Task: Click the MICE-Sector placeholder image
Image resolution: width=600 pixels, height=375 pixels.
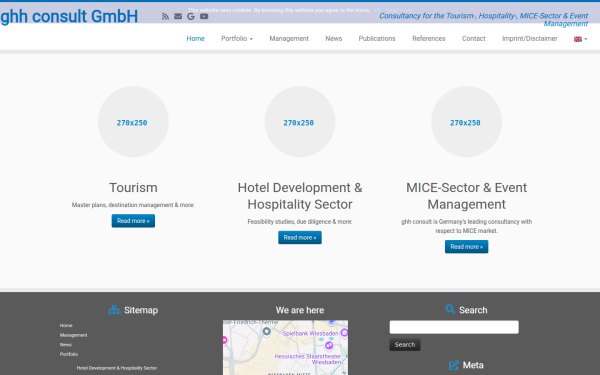Action: click(466, 122)
